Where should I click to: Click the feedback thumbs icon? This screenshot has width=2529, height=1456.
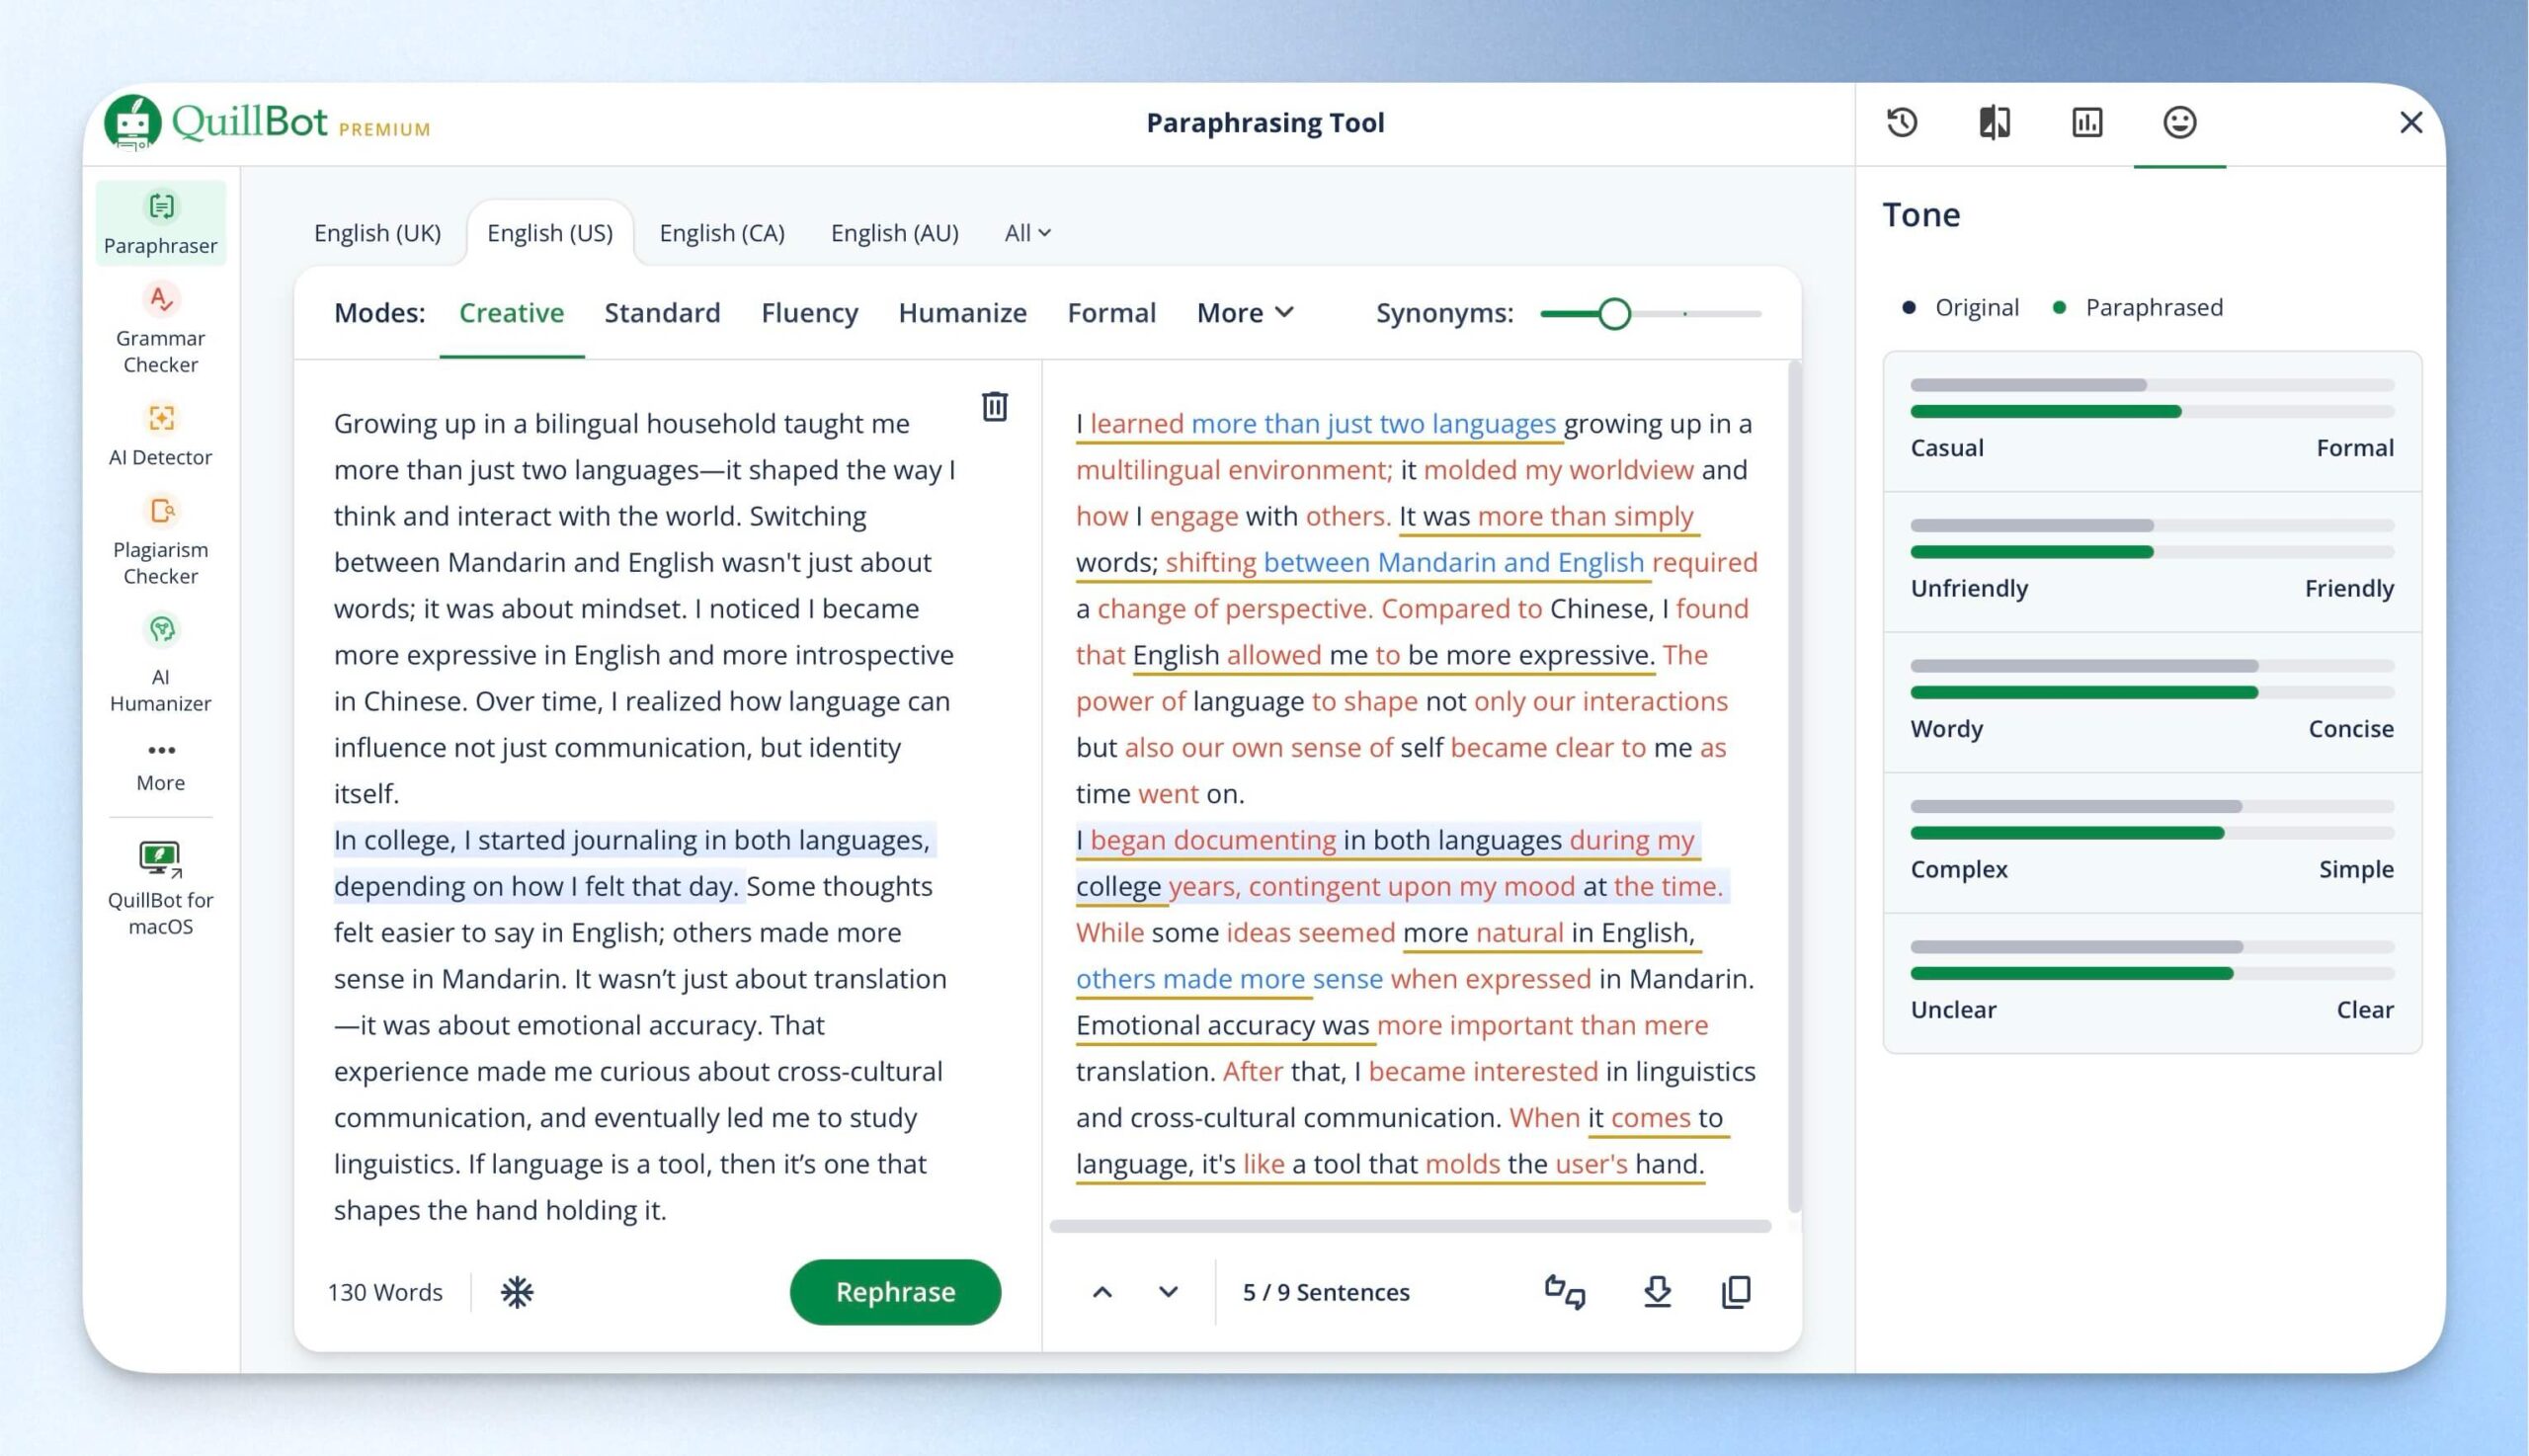click(x=1565, y=1292)
